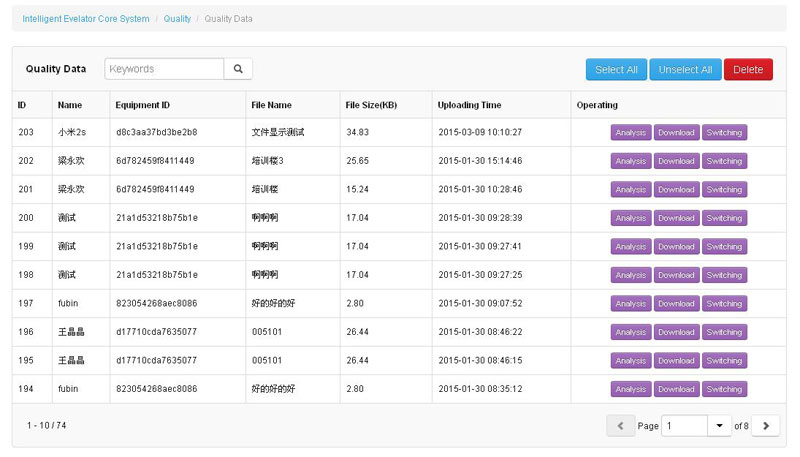
Task: Open the Quality breadcrumb link
Action: (x=177, y=19)
